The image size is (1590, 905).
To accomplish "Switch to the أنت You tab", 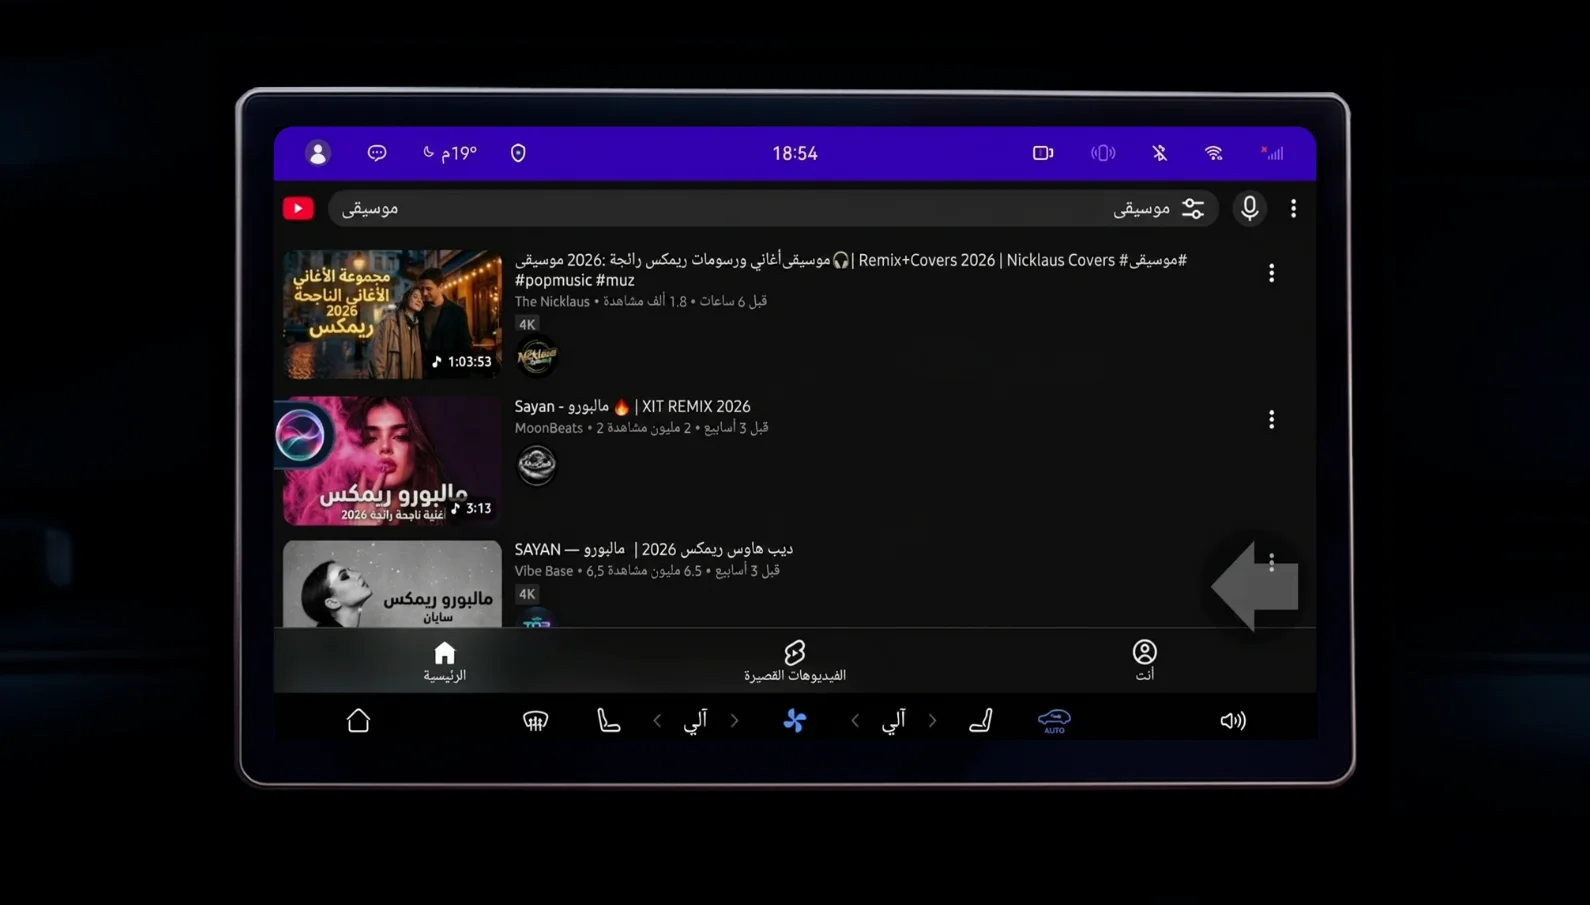I will pyautogui.click(x=1144, y=661).
